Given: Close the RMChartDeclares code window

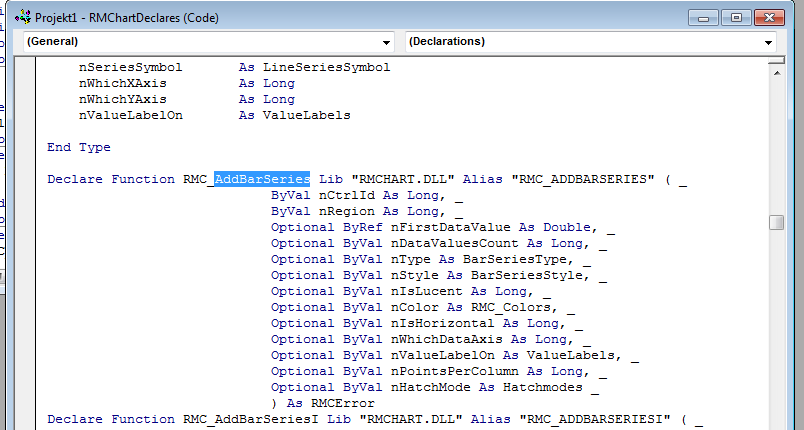Looking at the screenshot, I should coord(769,18).
